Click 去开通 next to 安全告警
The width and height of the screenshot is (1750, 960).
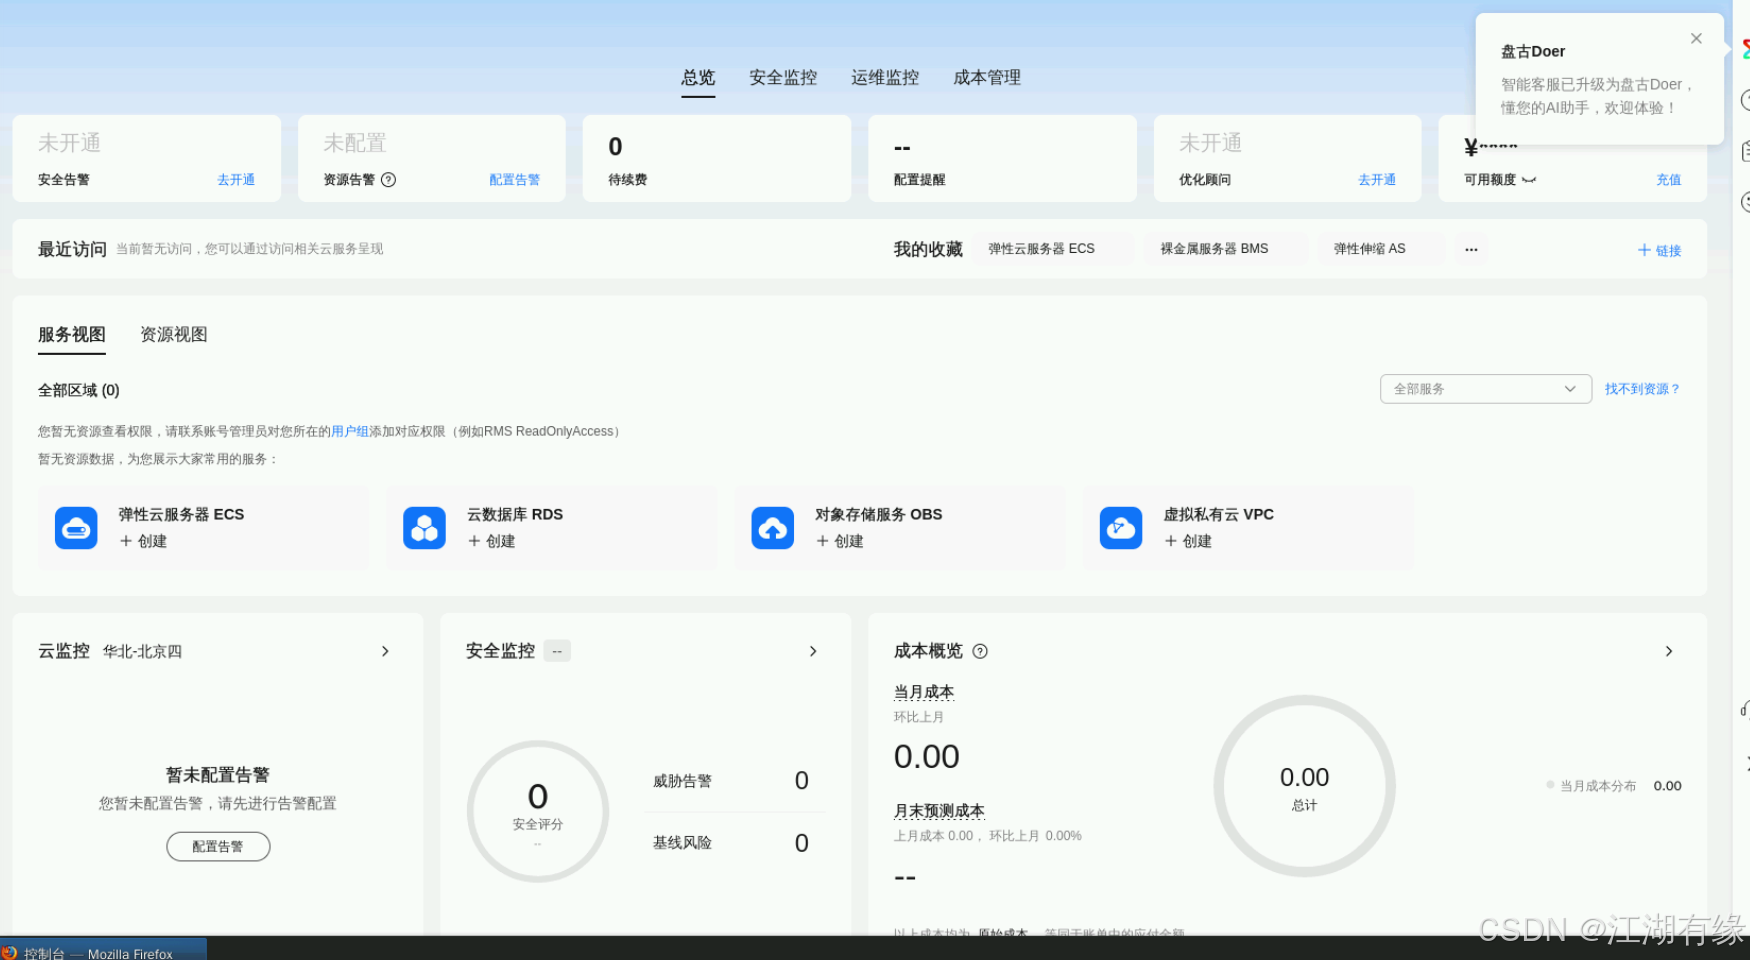click(x=236, y=180)
